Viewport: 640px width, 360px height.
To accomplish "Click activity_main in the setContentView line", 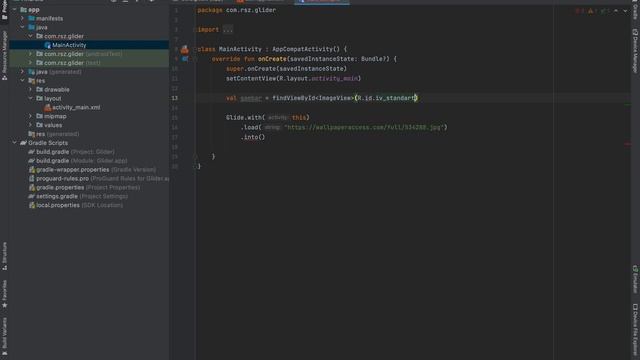I will [x=335, y=79].
